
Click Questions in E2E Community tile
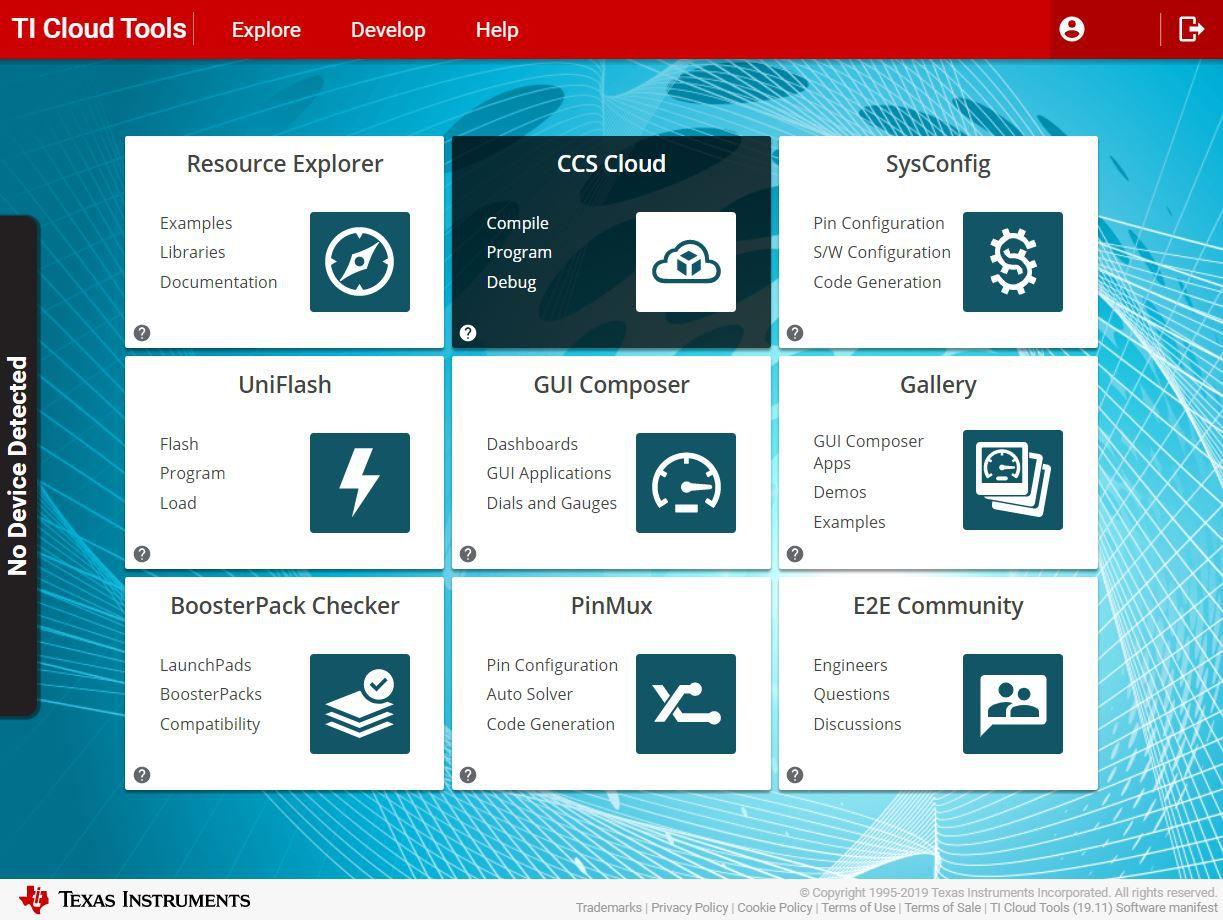[852, 694]
